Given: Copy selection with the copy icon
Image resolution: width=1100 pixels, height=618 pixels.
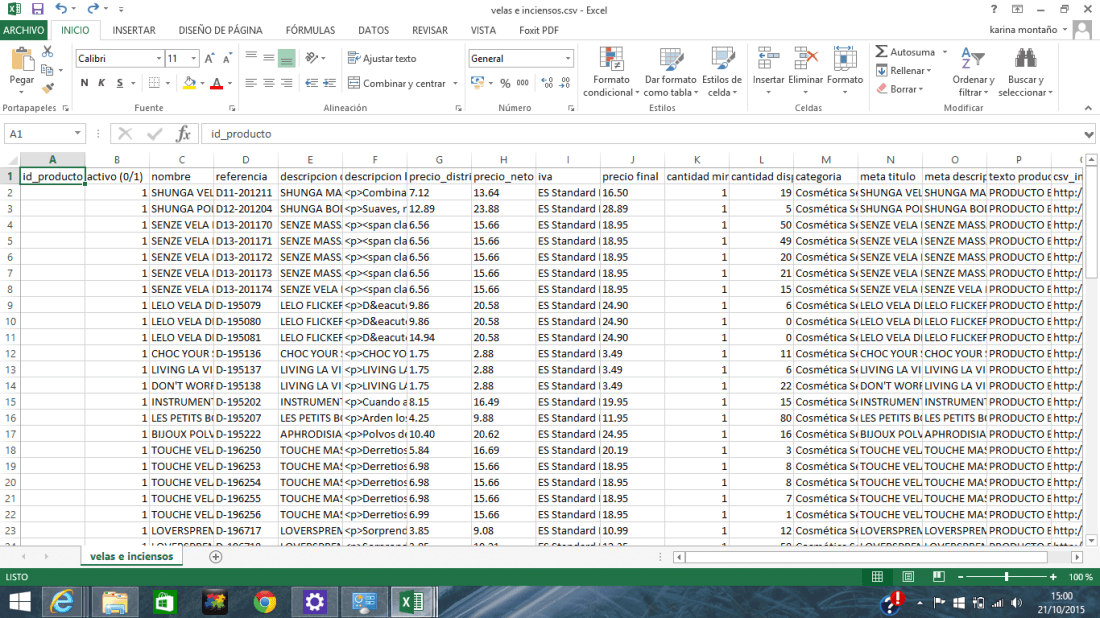Looking at the screenshot, I should [48, 70].
